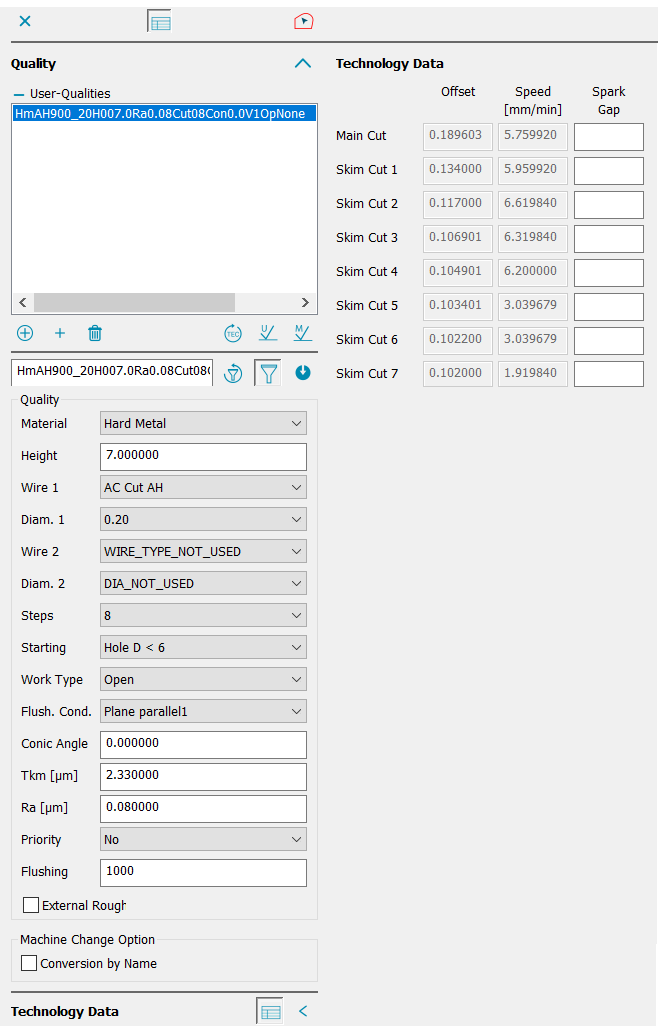Image resolution: width=658 pixels, height=1026 pixels.
Task: Check the Conversion by Name option
Action: point(29,963)
